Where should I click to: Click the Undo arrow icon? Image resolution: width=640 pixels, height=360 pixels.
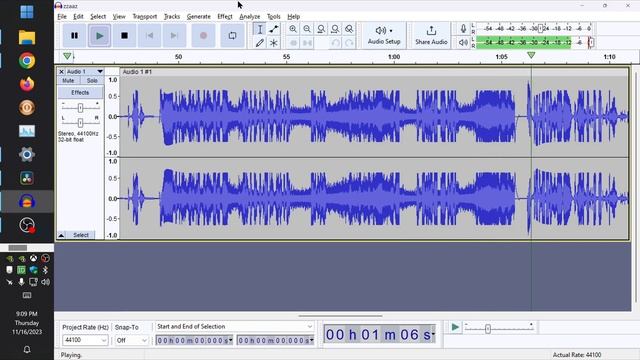[x=335, y=42]
